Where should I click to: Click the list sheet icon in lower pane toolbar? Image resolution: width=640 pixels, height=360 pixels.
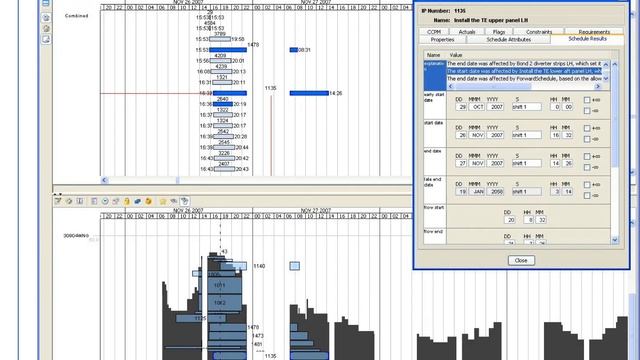pyautogui.click(x=94, y=201)
